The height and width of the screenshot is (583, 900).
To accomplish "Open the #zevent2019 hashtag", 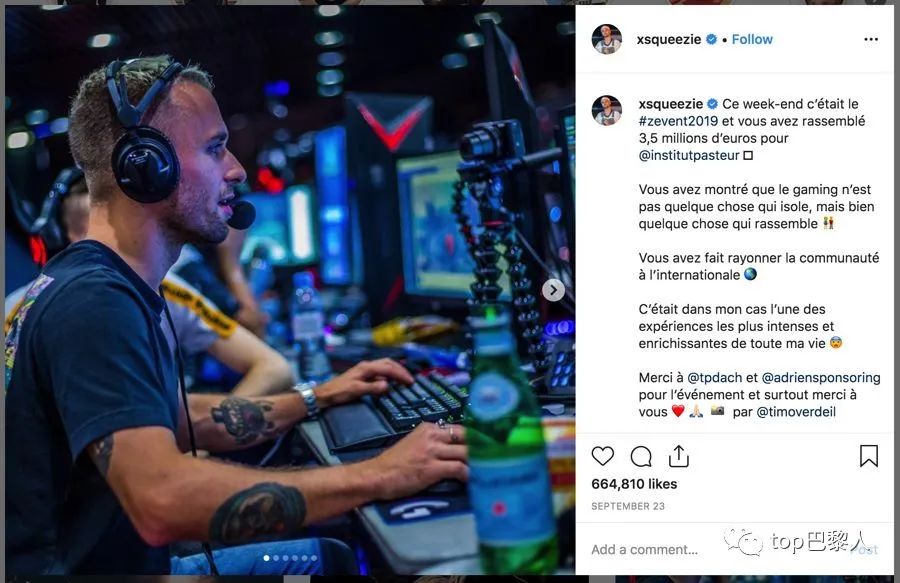I will pyautogui.click(x=678, y=121).
